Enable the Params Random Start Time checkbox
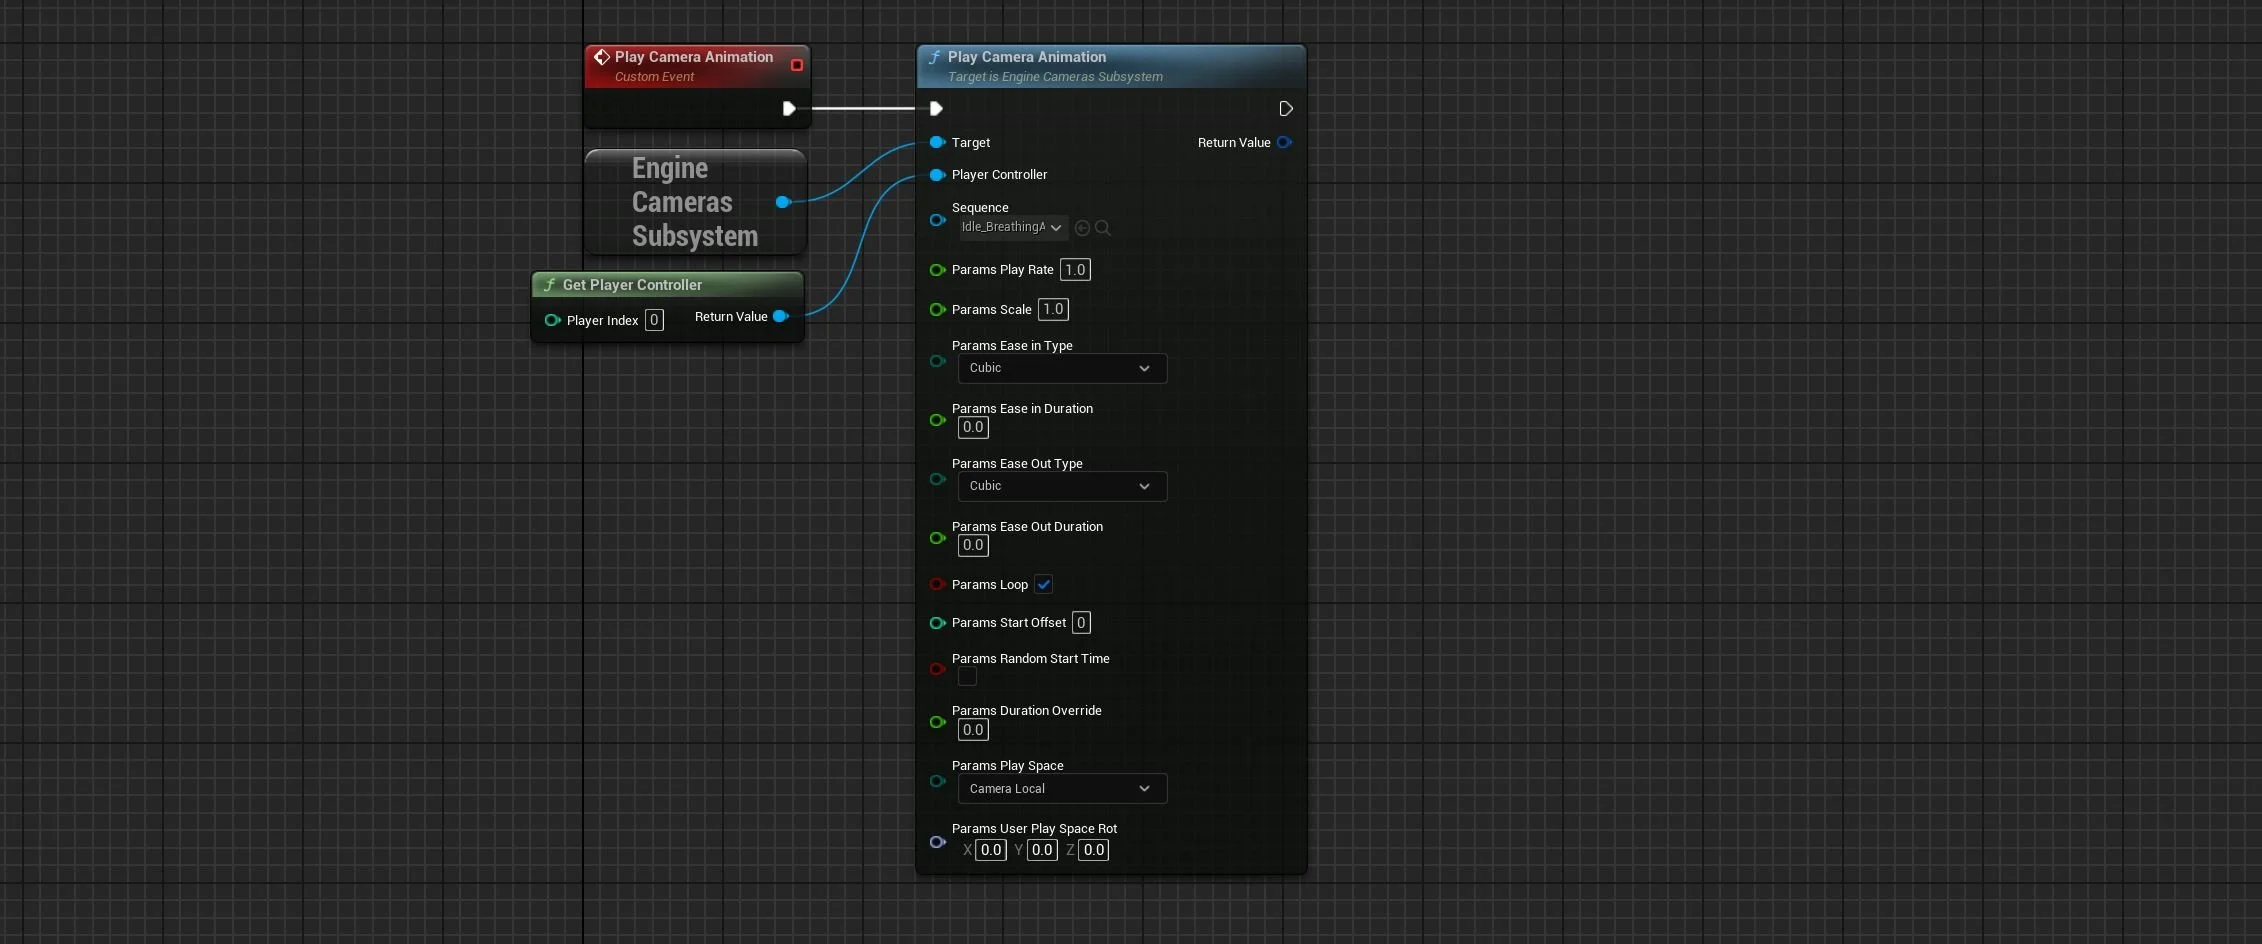Screen dimensions: 2262x944 click(x=966, y=677)
